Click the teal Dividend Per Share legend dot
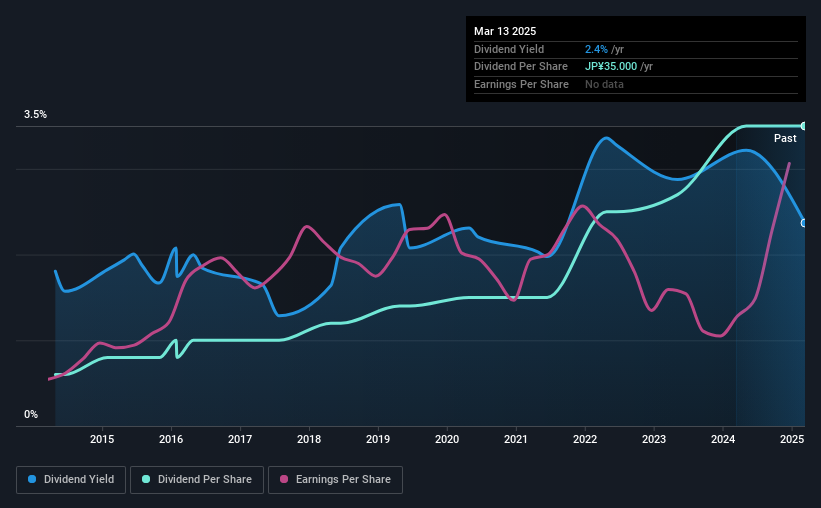 coord(146,479)
